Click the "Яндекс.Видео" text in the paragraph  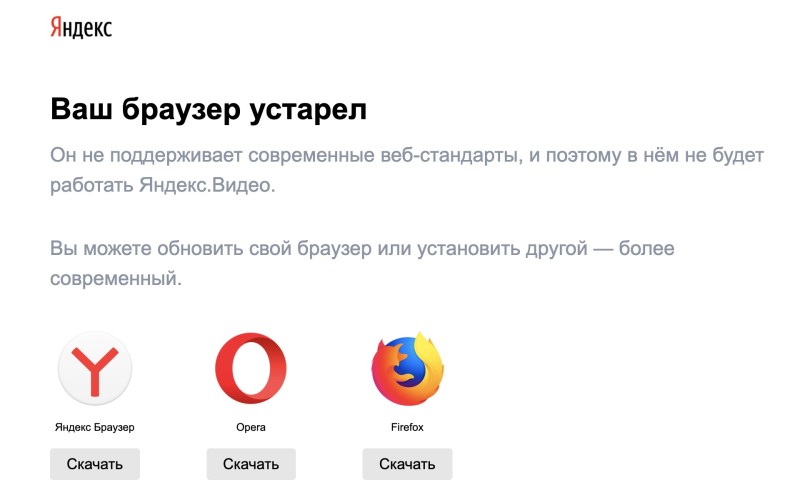coord(206,186)
